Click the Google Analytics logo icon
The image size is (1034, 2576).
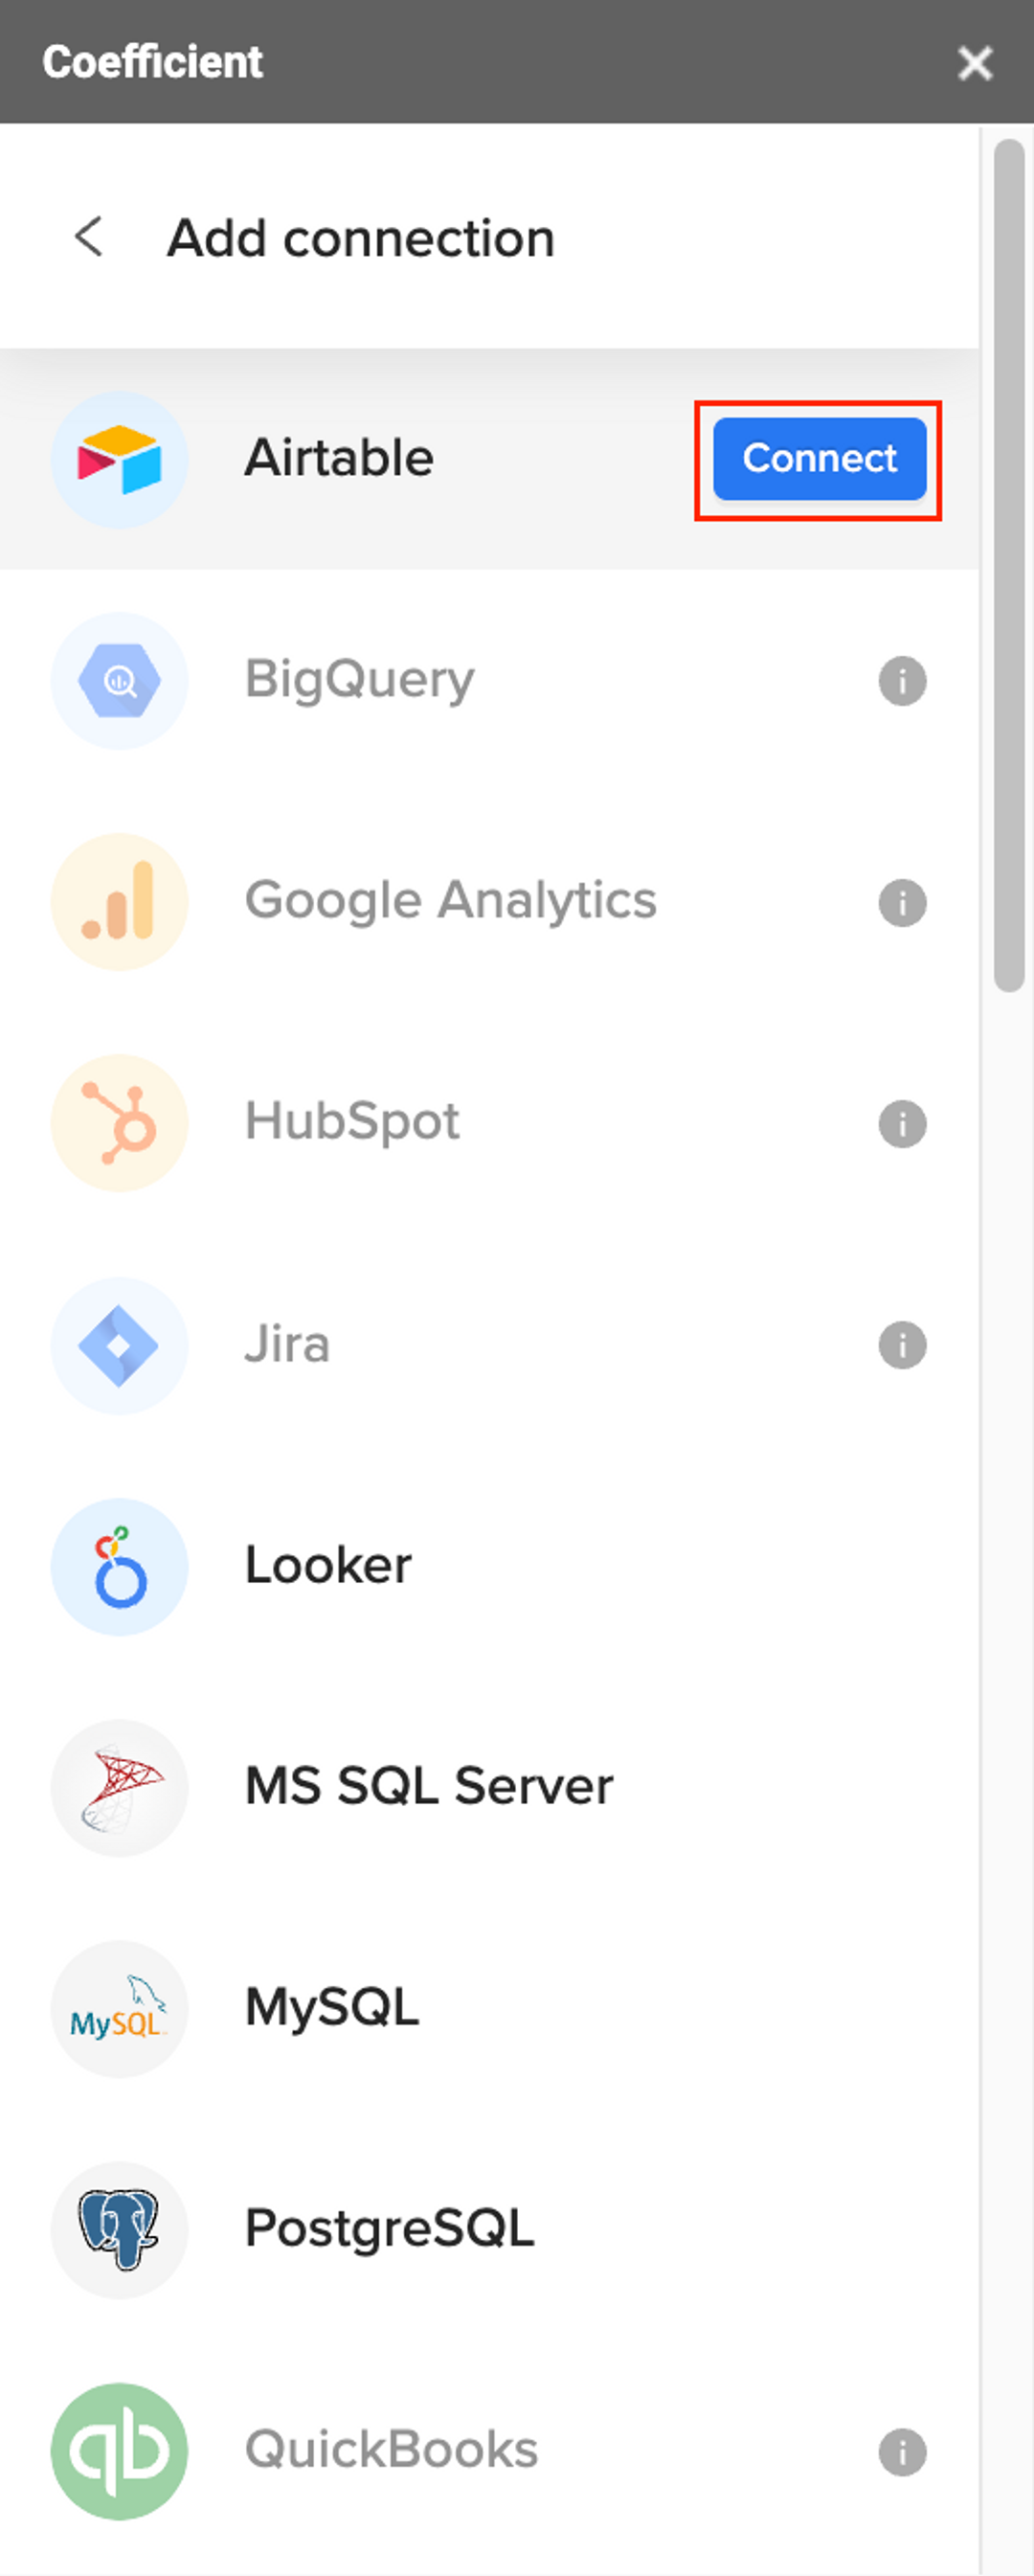pyautogui.click(x=119, y=902)
